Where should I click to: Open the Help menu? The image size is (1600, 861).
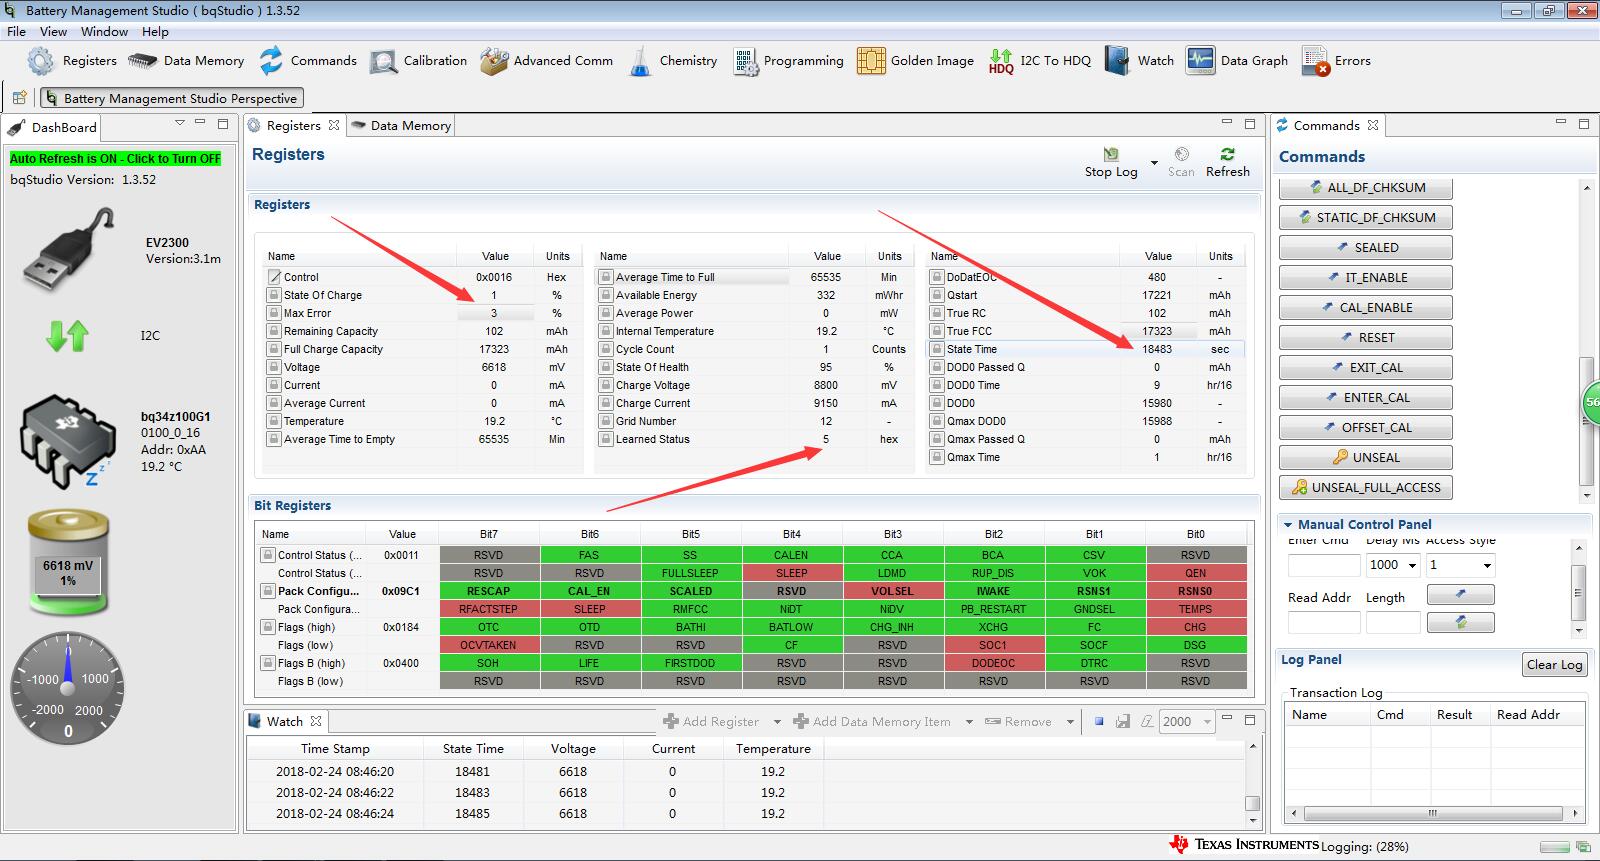pos(155,31)
